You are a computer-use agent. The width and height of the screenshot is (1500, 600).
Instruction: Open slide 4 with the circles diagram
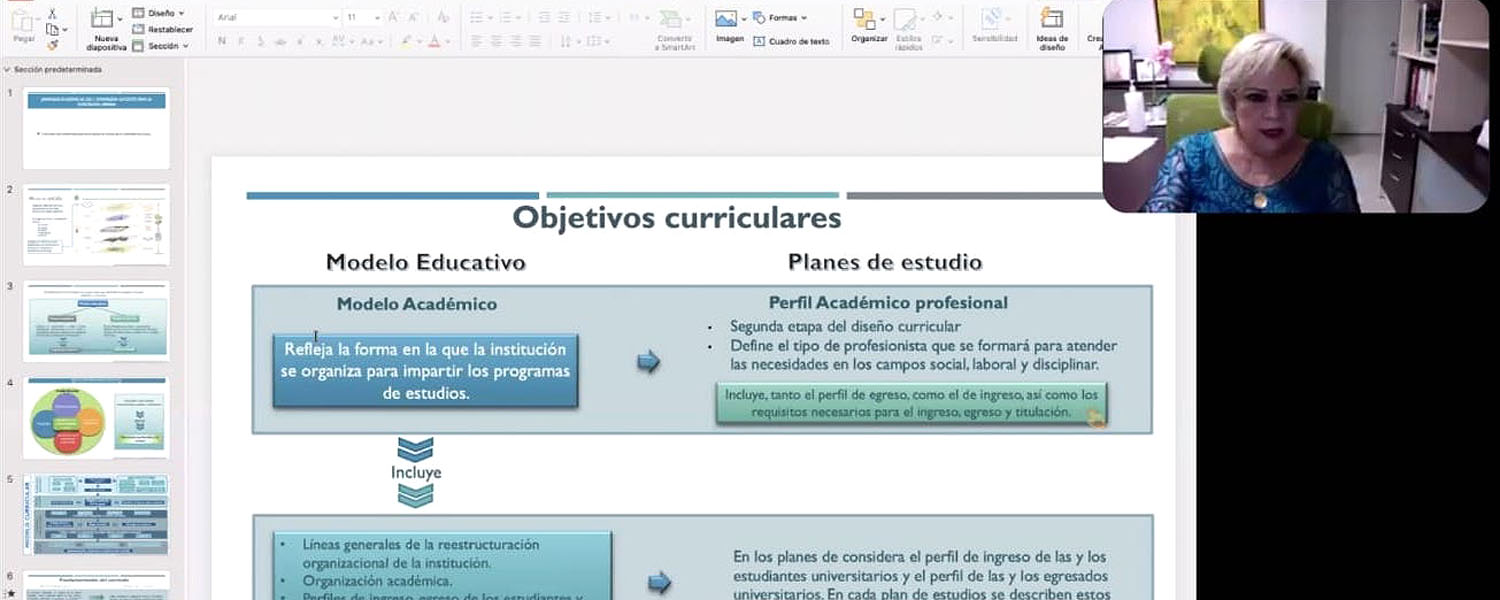(96, 417)
